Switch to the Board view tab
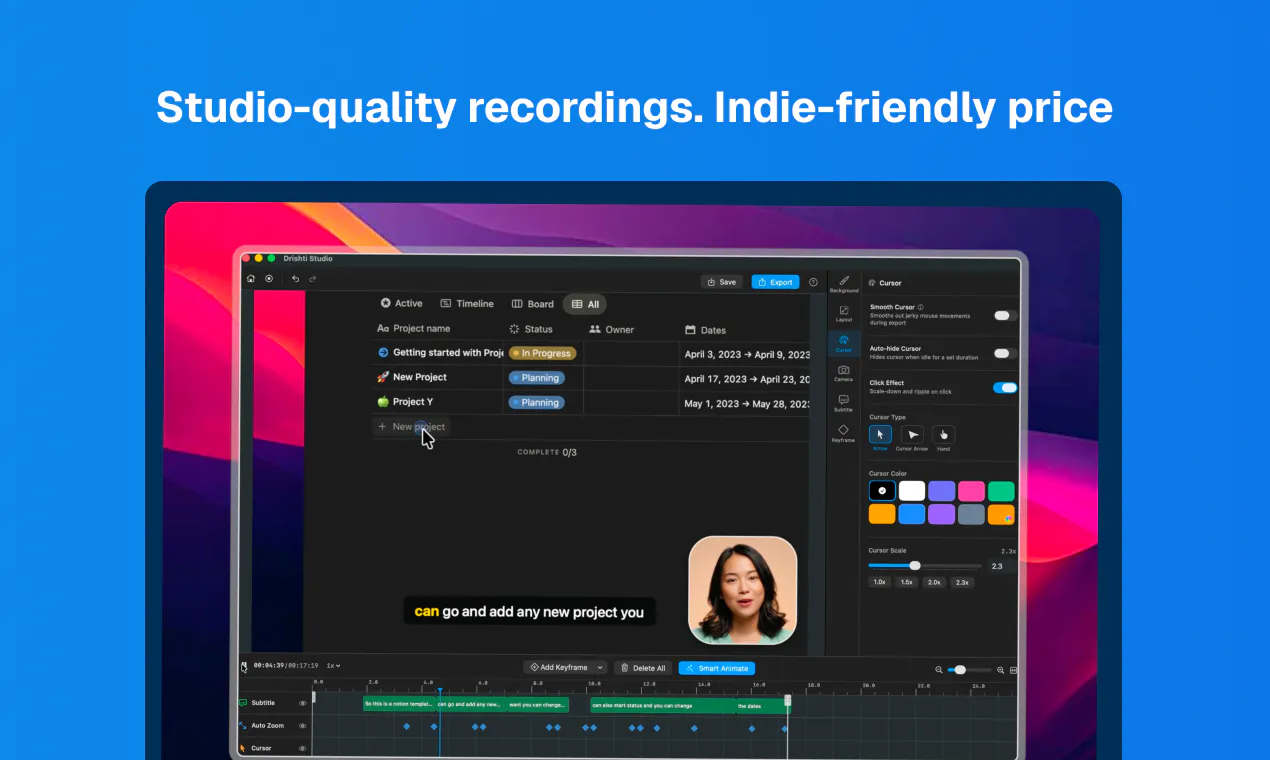 [532, 304]
